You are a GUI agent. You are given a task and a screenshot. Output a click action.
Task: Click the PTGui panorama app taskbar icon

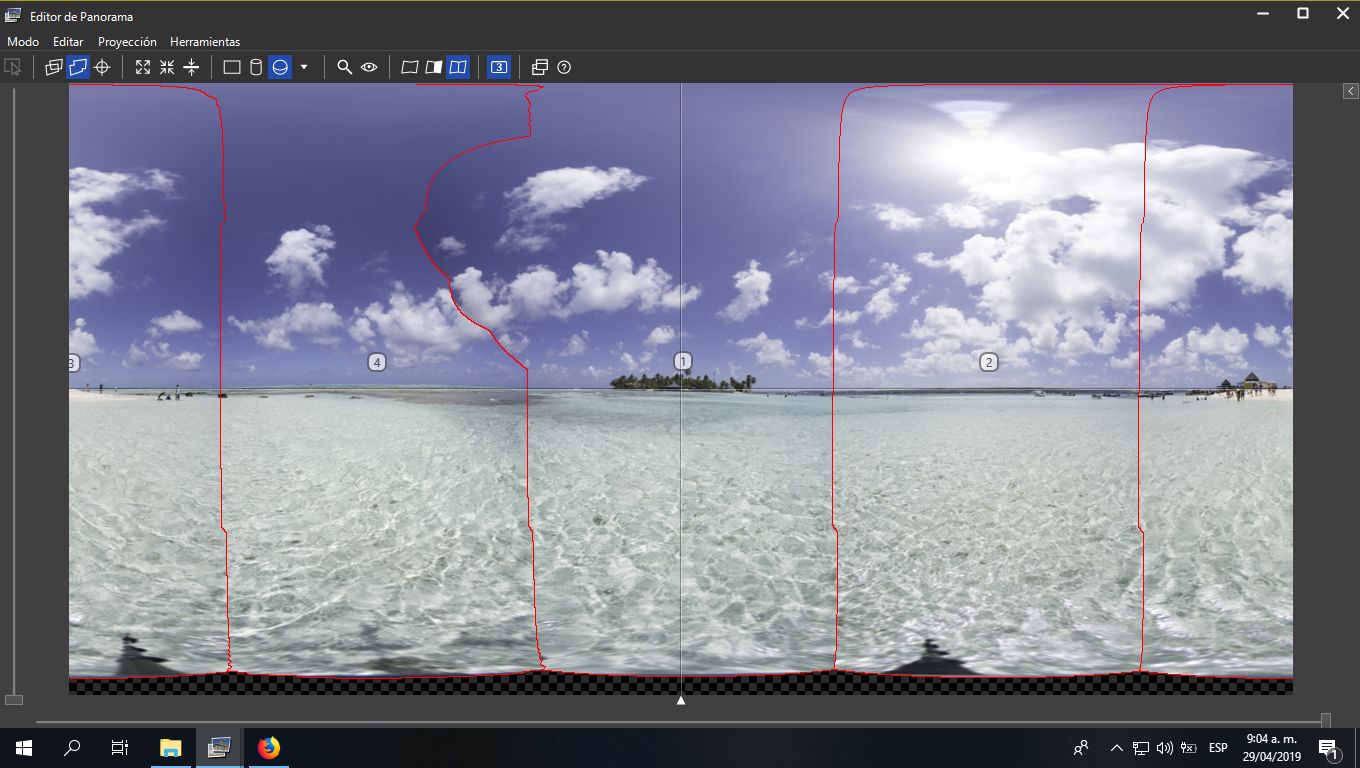(x=219, y=748)
